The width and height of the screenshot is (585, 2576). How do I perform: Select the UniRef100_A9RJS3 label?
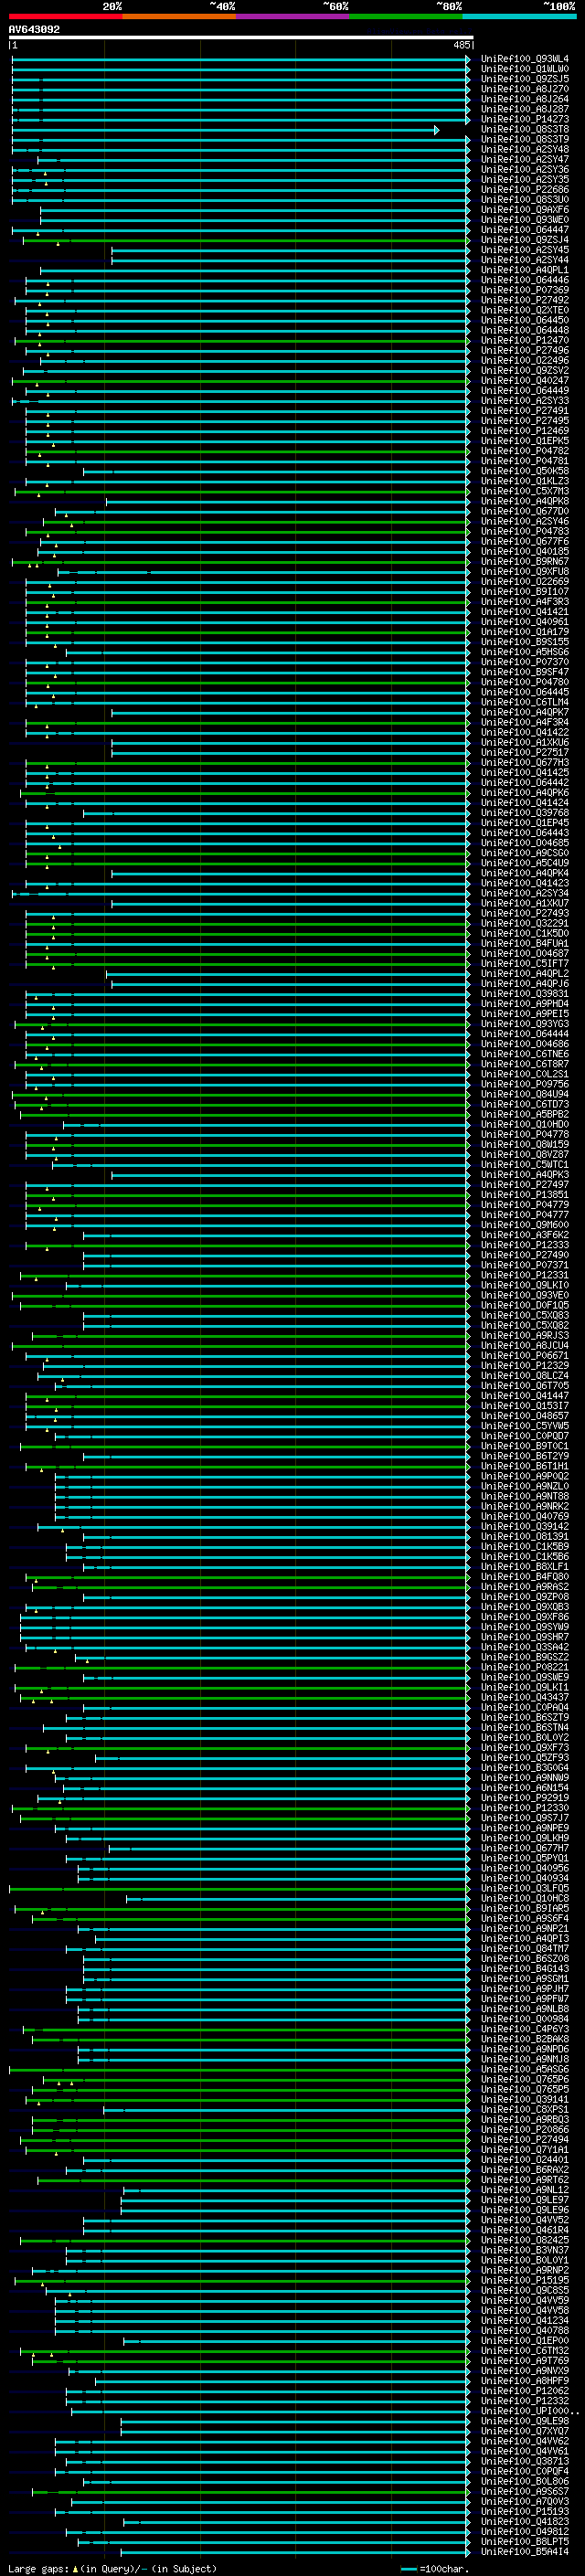pyautogui.click(x=524, y=1335)
